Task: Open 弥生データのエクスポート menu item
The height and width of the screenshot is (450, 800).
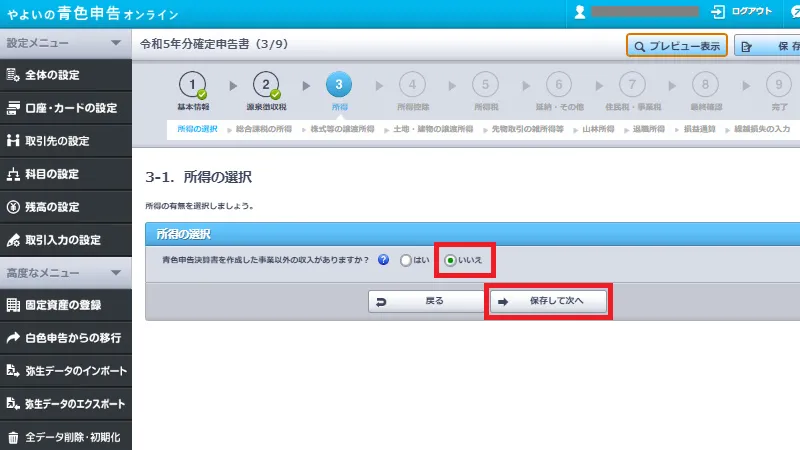Action: (x=65, y=404)
